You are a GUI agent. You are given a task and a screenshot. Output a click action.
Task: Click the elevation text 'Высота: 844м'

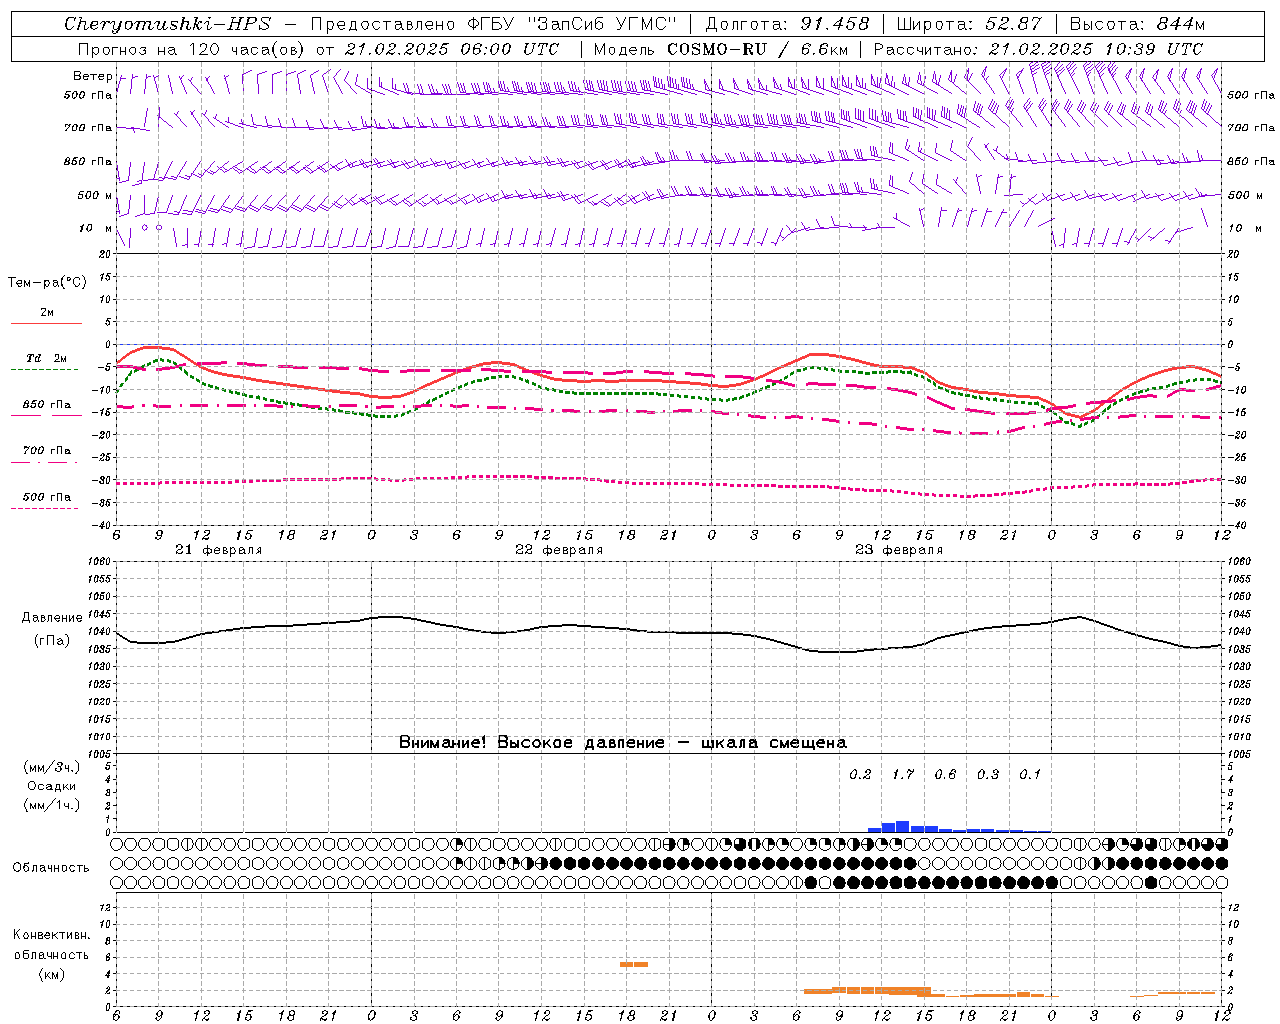coord(1137,24)
